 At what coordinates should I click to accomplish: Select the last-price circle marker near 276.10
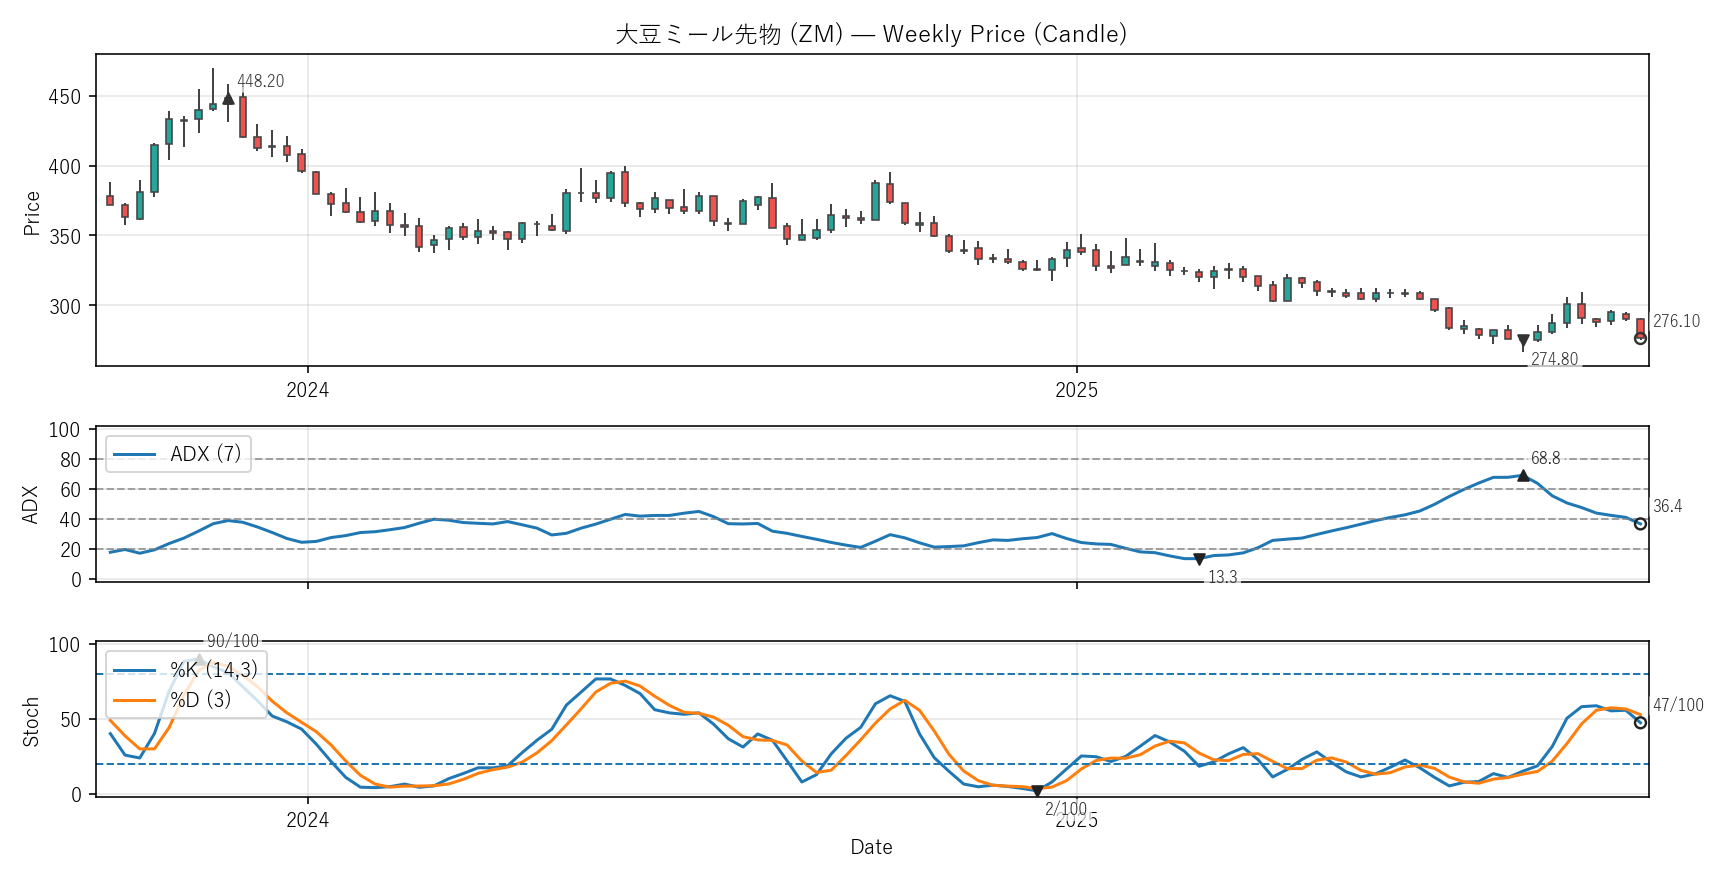point(1640,338)
